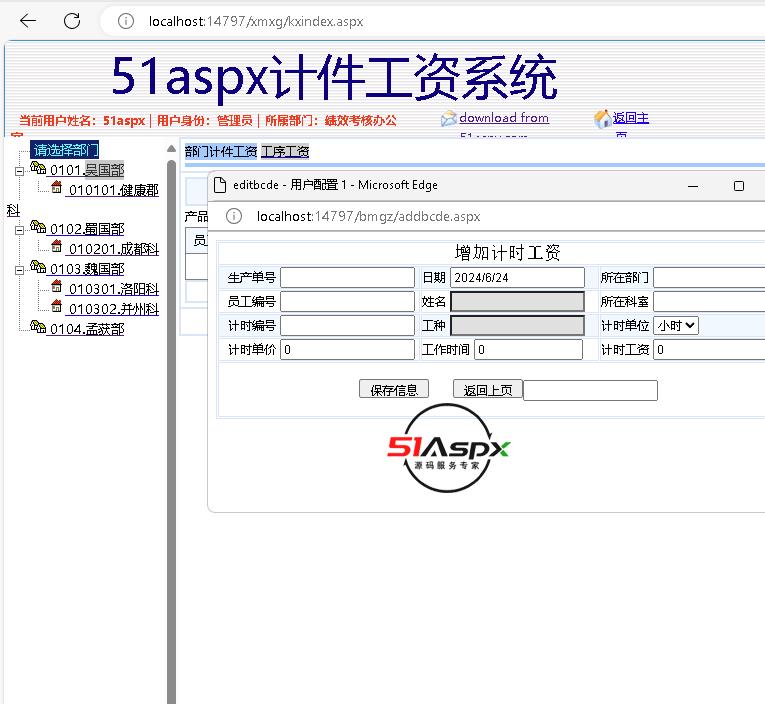Select 0102.蜀国部 department link
765x704 pixels.
click(x=87, y=229)
